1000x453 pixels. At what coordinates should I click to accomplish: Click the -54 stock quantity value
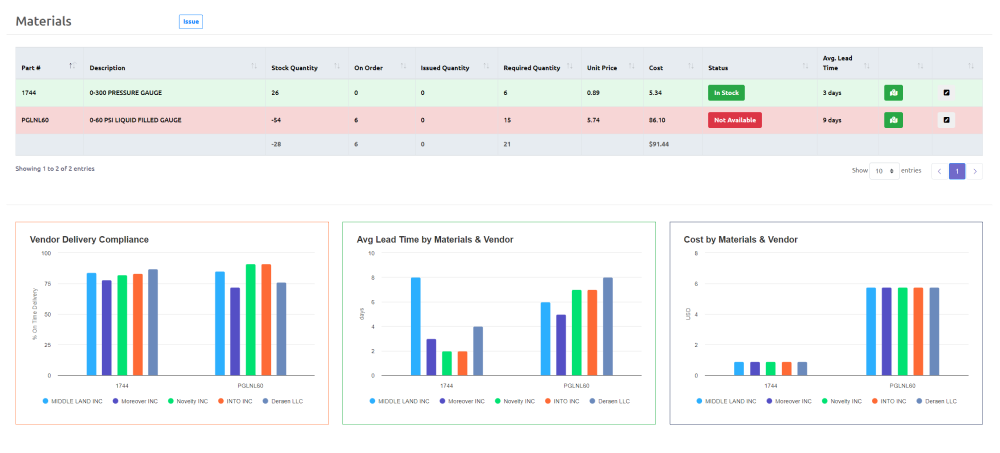277,119
